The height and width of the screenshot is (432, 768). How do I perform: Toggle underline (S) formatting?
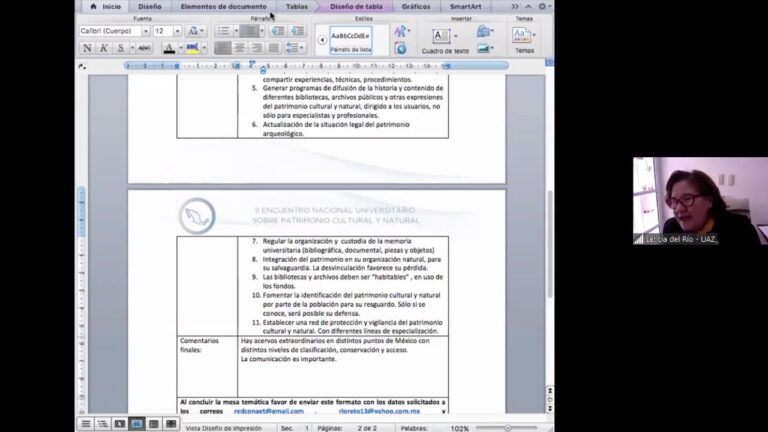120,48
